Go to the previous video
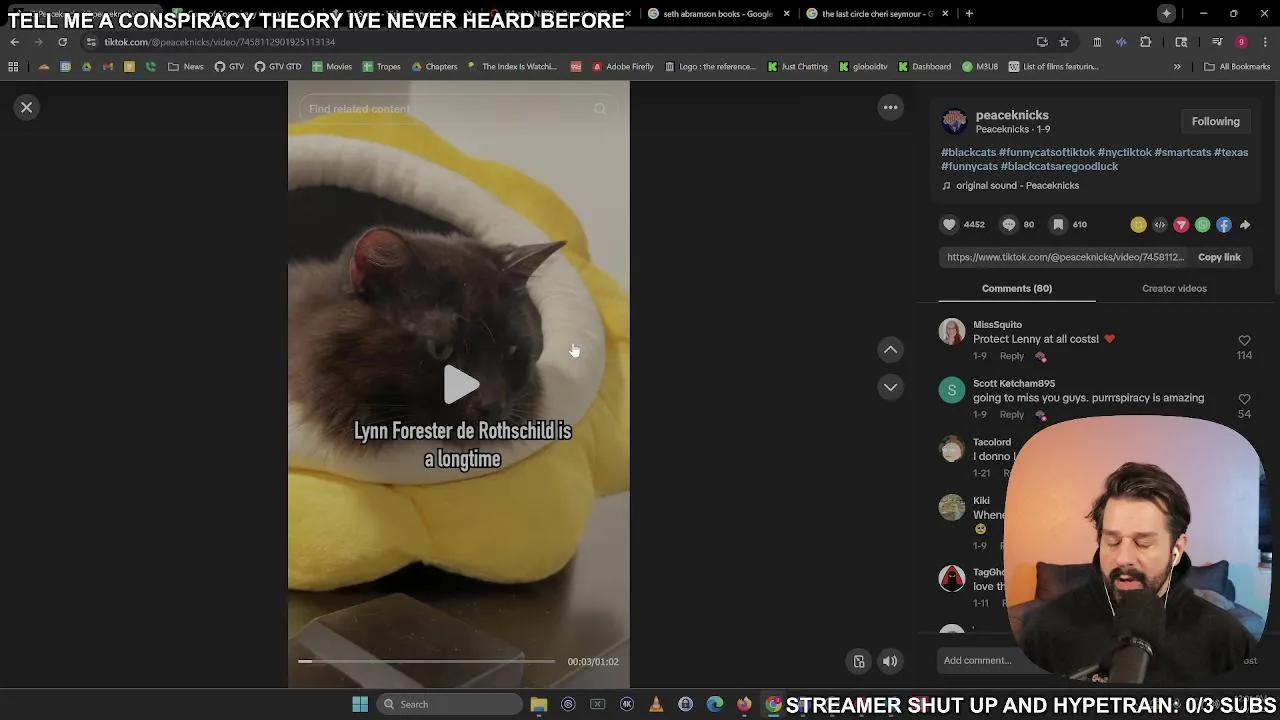Screen dimensions: 1280x720 click(890, 350)
